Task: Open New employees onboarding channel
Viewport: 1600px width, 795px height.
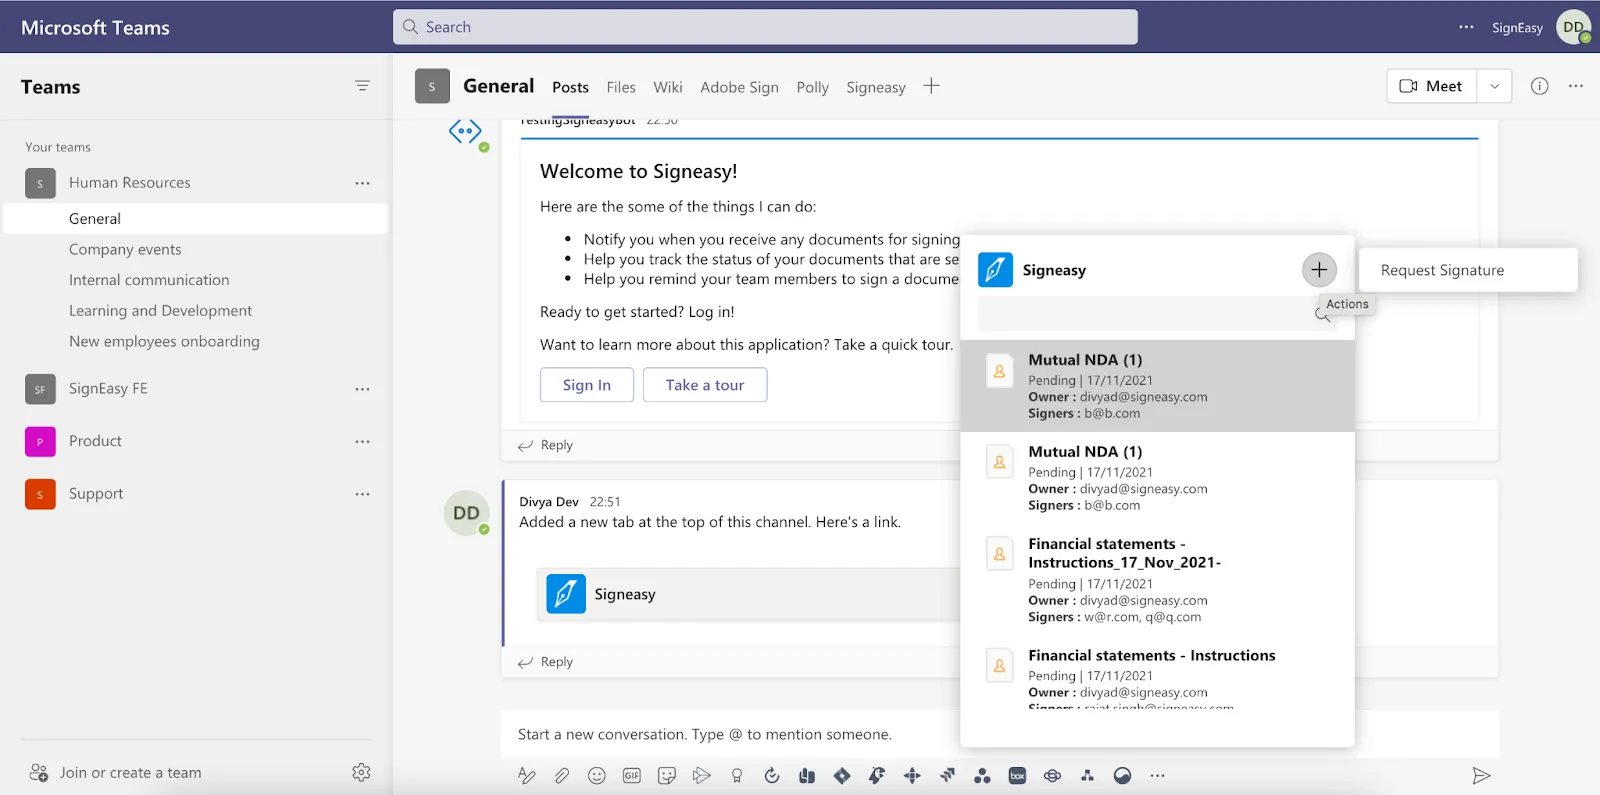Action: tap(164, 342)
